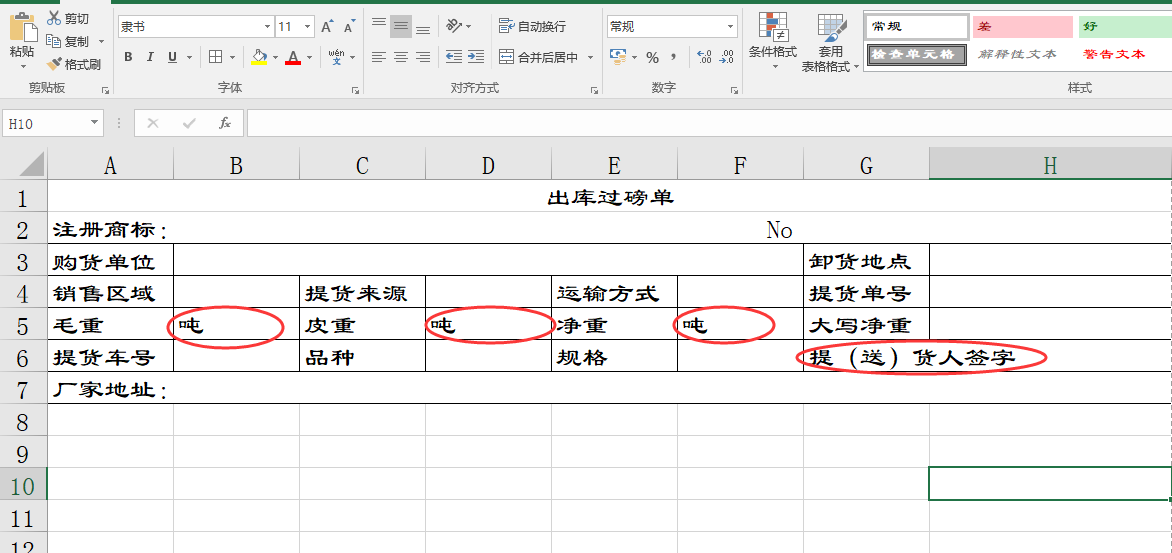
Task: Apply cell borders icon
Action: coord(215,57)
